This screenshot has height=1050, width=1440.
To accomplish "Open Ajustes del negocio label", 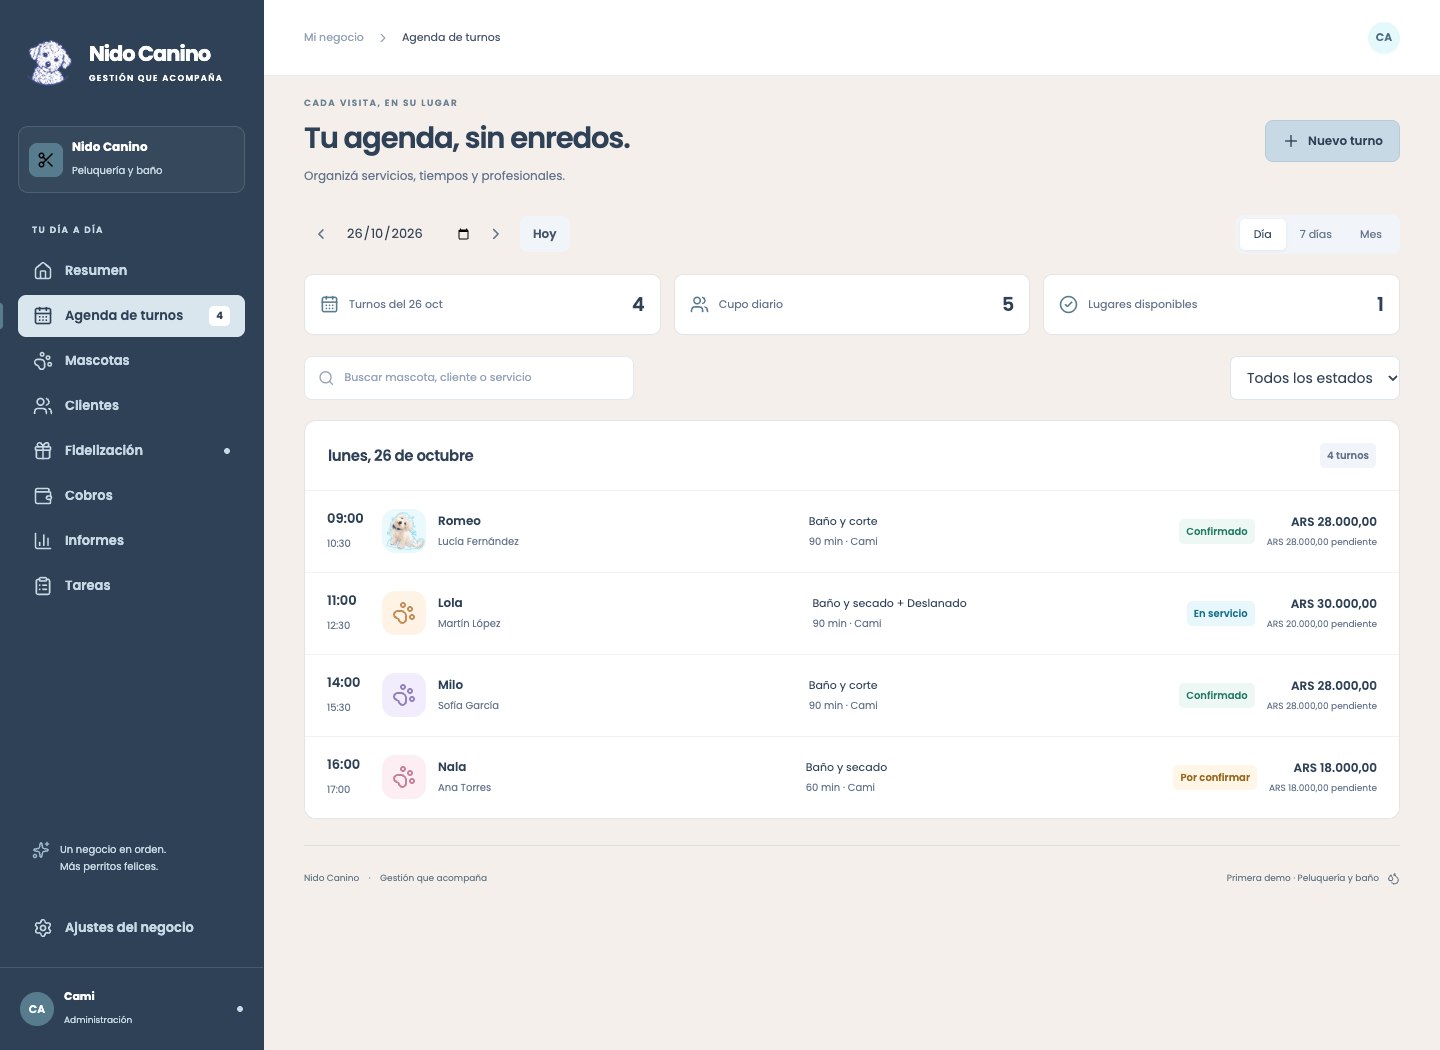I will 129,927.
